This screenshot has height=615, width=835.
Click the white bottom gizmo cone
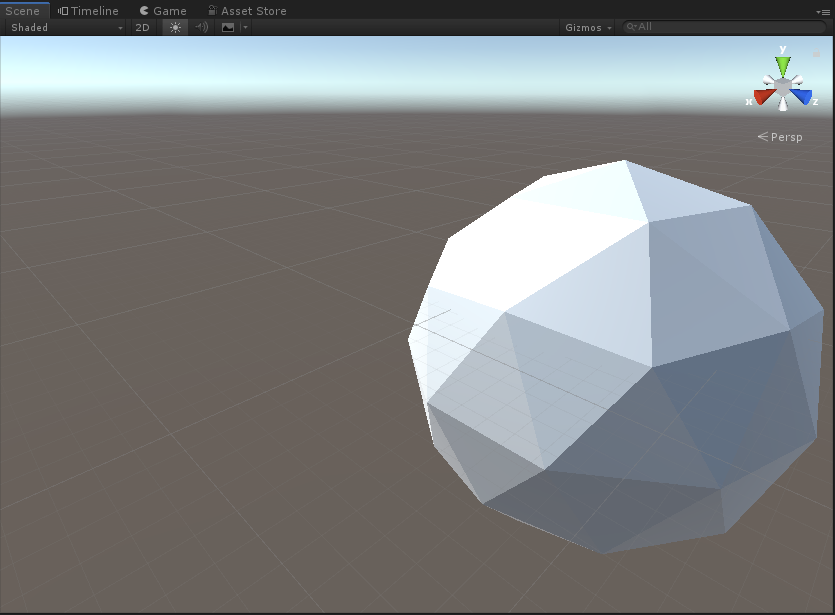point(783,104)
